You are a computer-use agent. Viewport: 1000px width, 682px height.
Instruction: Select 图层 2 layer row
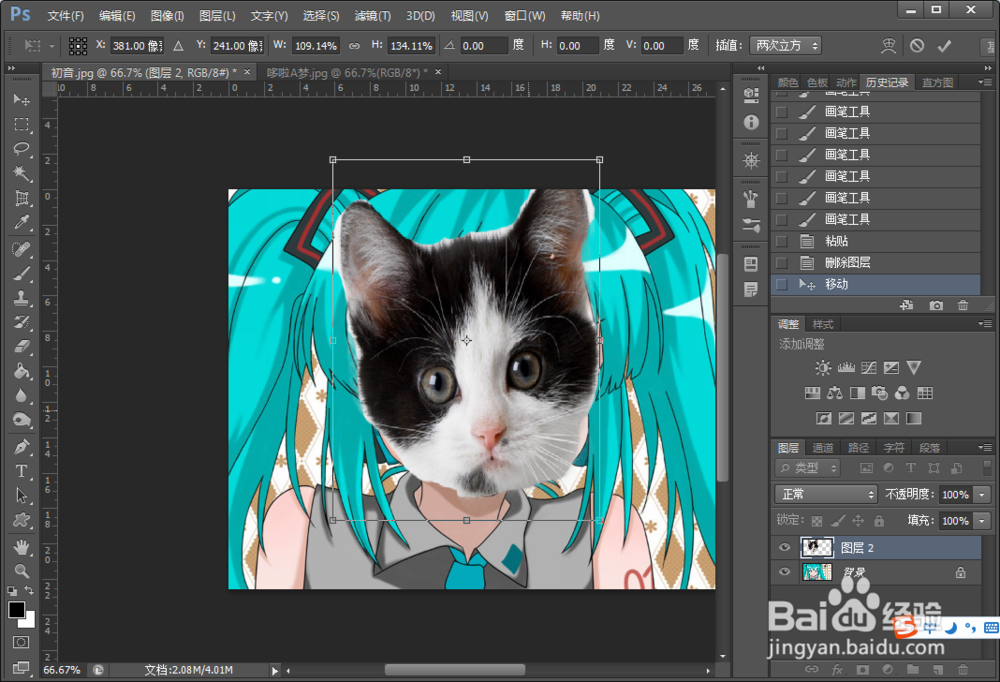[876, 547]
